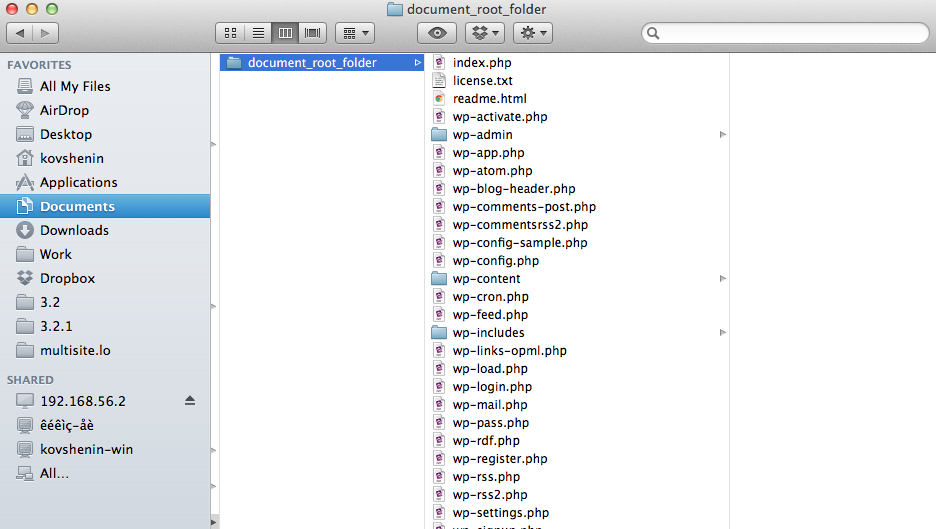Select wp-load.php file
This screenshot has width=936, height=529.
(577, 368)
